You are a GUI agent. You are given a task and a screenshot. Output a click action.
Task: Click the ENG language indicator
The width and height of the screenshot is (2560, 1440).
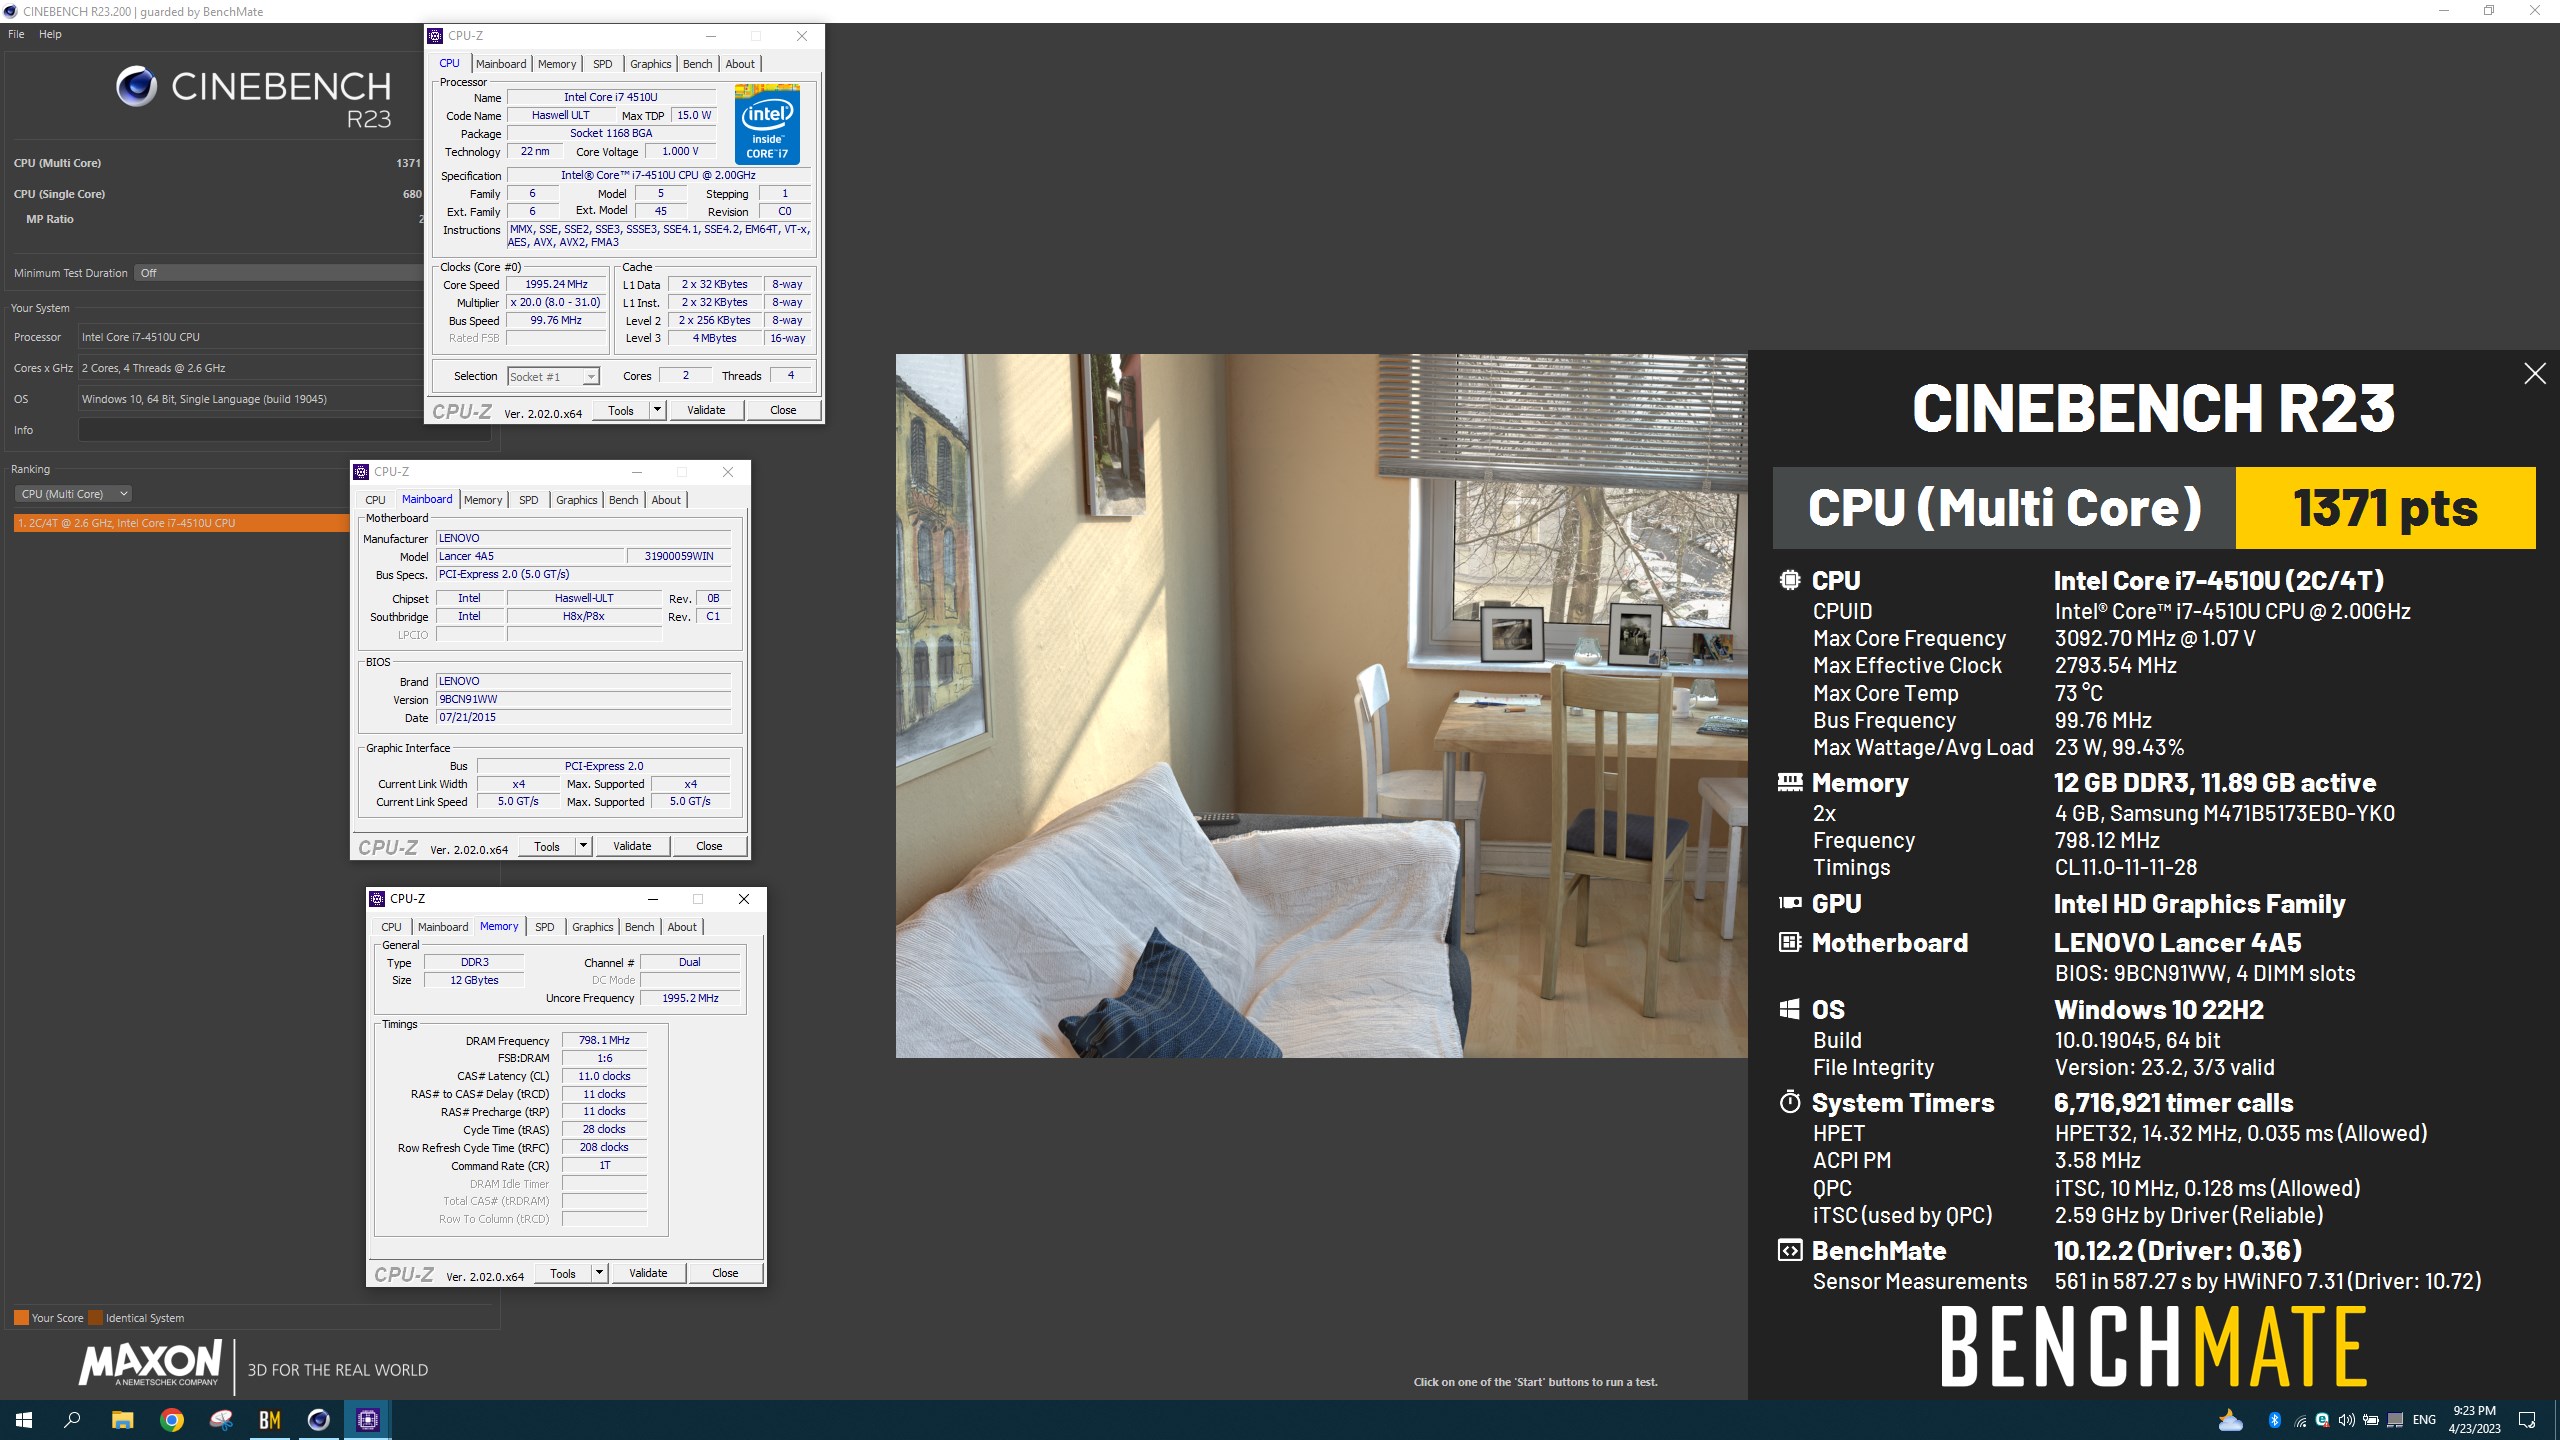[x=2424, y=1420]
